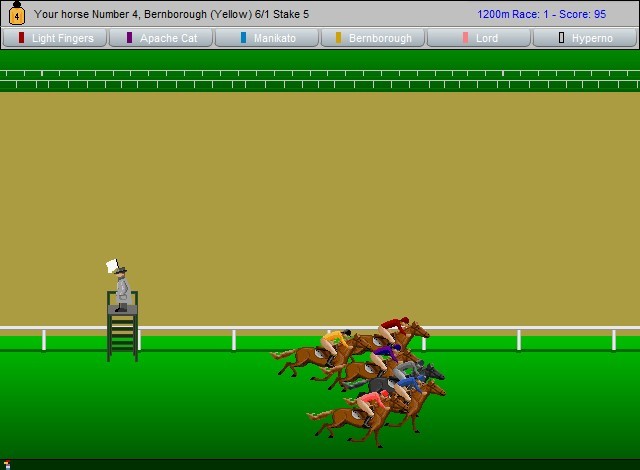
Task: Click the Manikato horse button
Action: click(x=266, y=38)
